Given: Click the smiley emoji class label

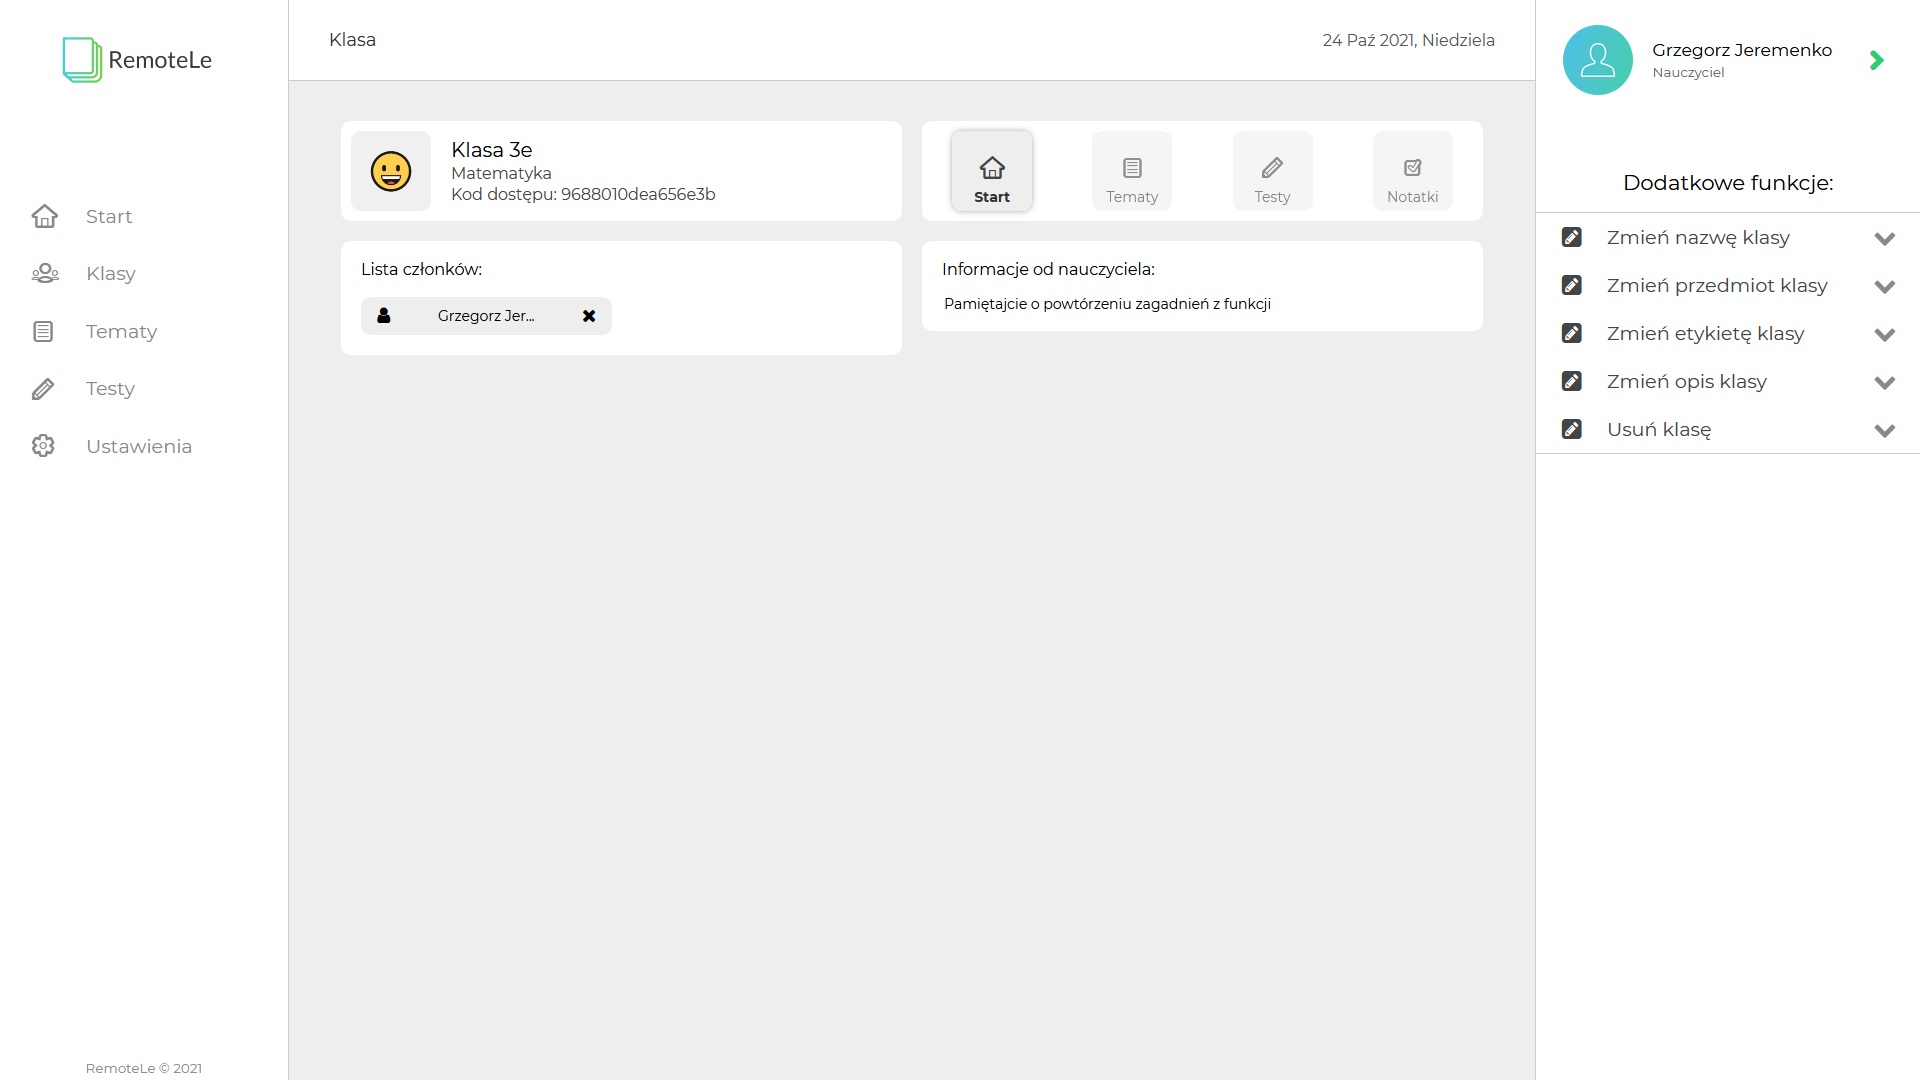Looking at the screenshot, I should pyautogui.click(x=391, y=171).
